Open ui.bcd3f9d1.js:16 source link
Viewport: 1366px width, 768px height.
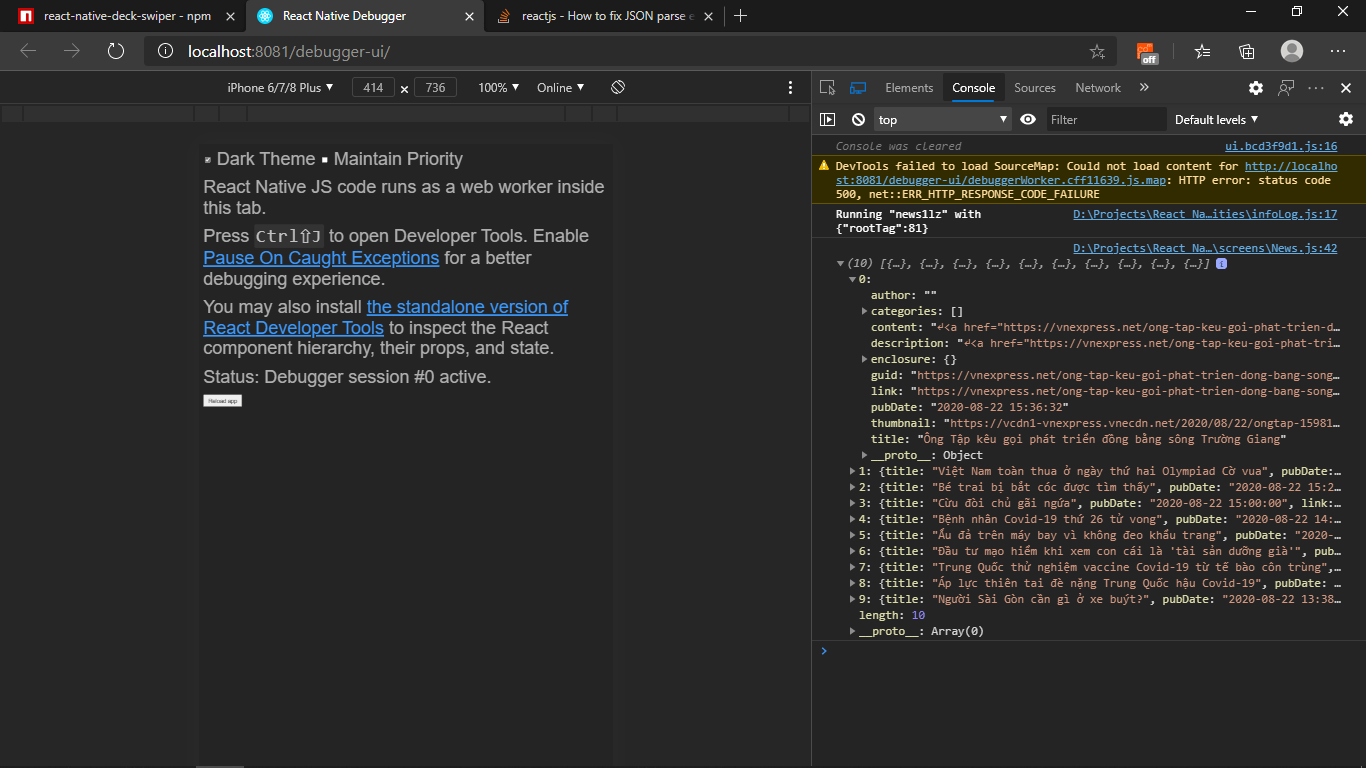click(1281, 146)
